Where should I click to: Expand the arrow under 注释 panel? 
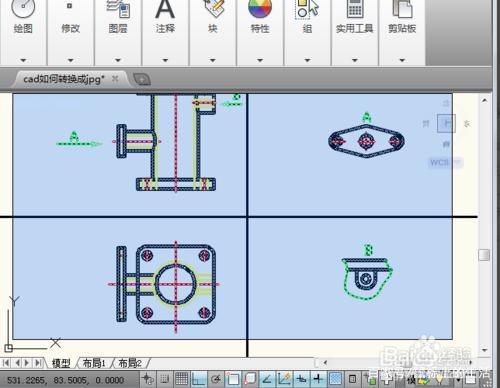point(165,60)
